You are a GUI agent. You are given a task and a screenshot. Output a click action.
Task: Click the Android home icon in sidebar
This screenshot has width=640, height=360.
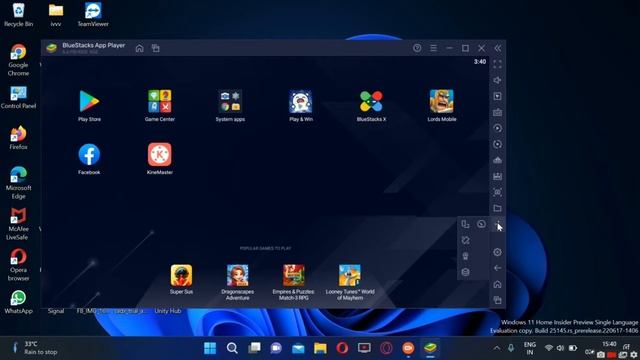498,284
